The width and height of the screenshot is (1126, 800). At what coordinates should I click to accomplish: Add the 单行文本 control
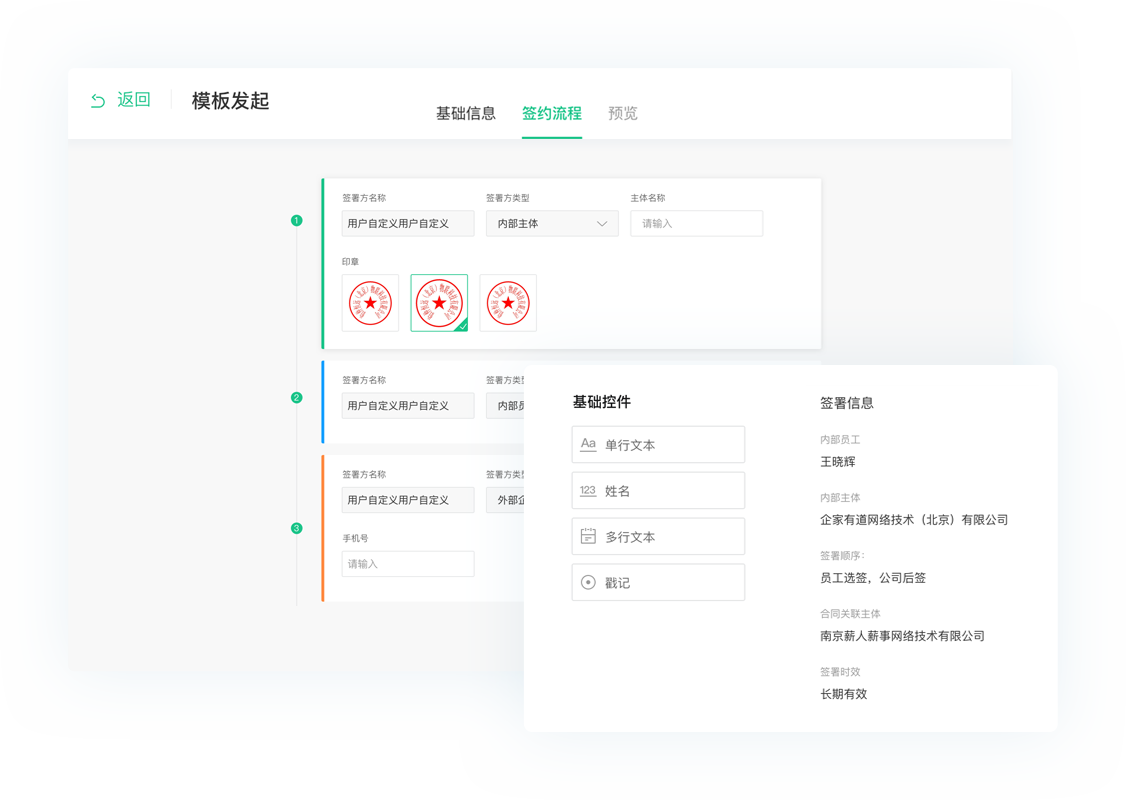(x=658, y=445)
